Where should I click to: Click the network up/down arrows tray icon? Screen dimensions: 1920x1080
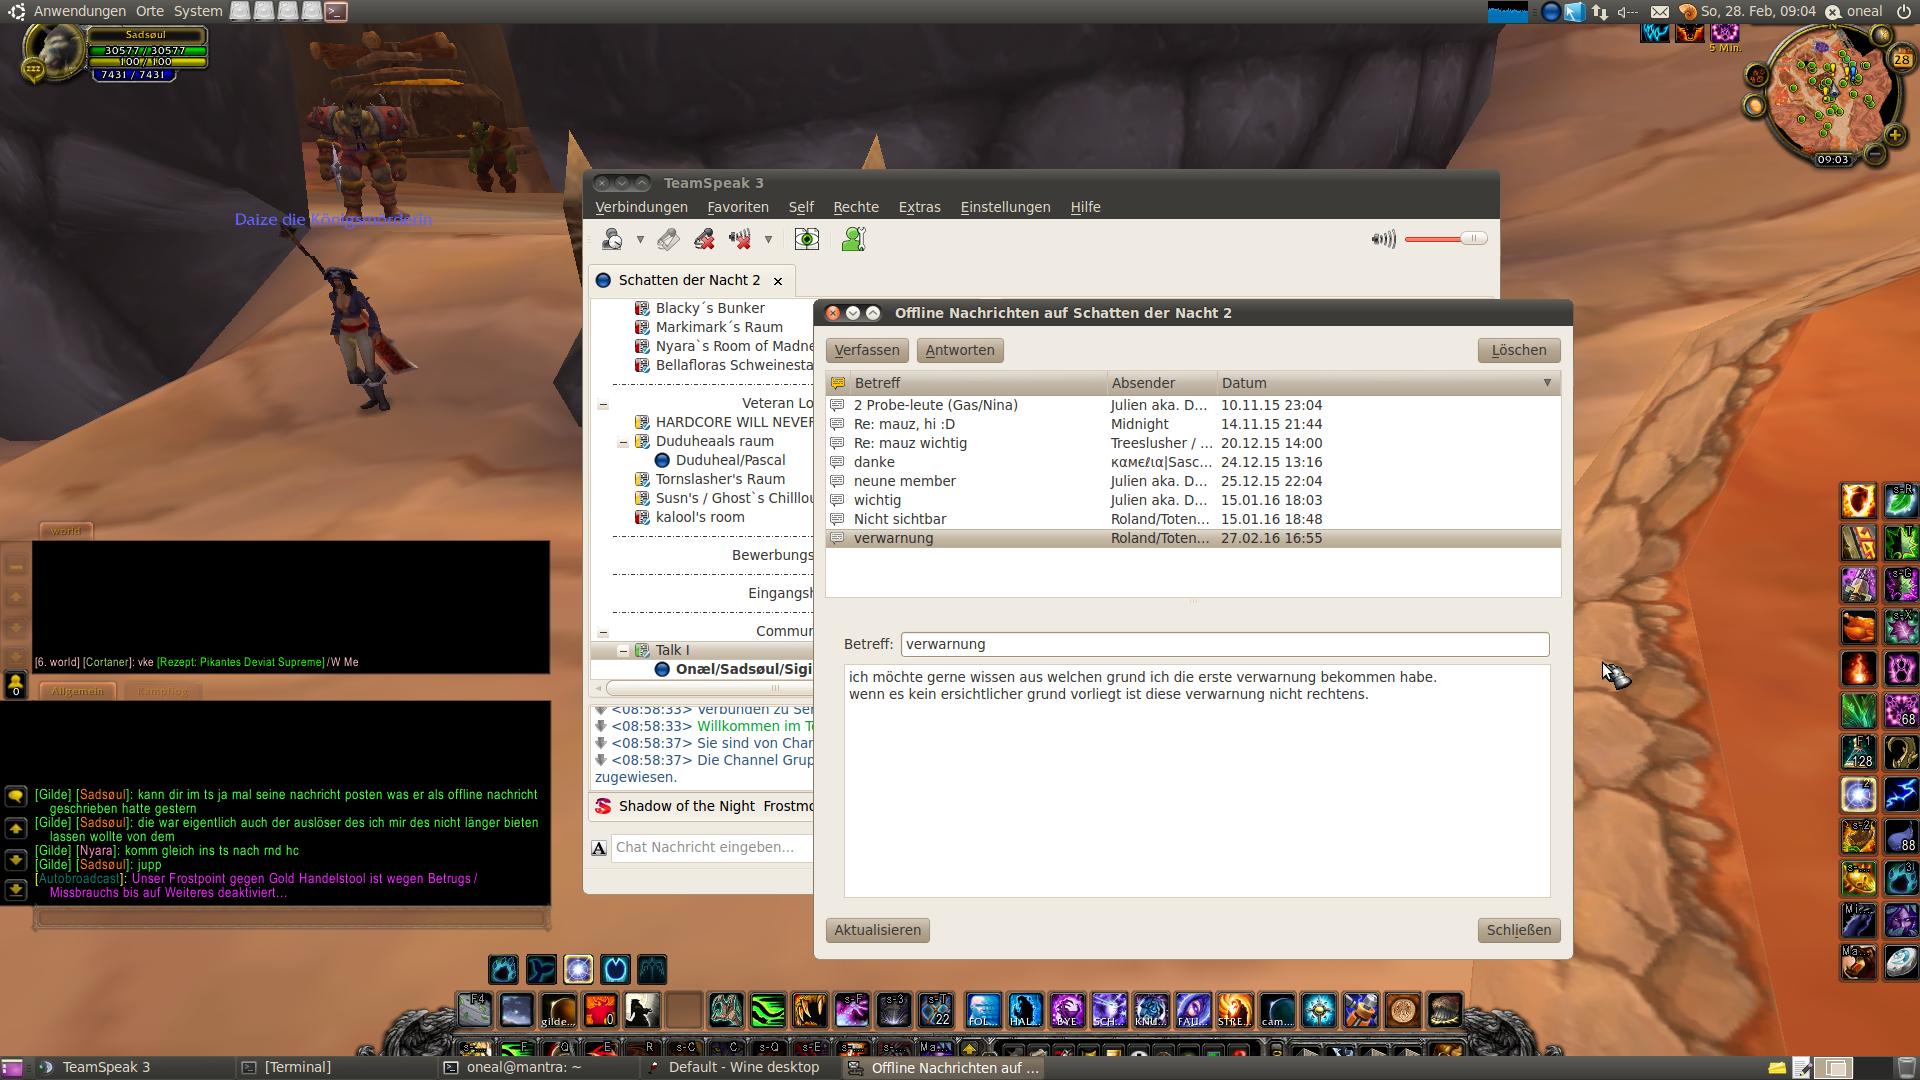tap(1600, 12)
